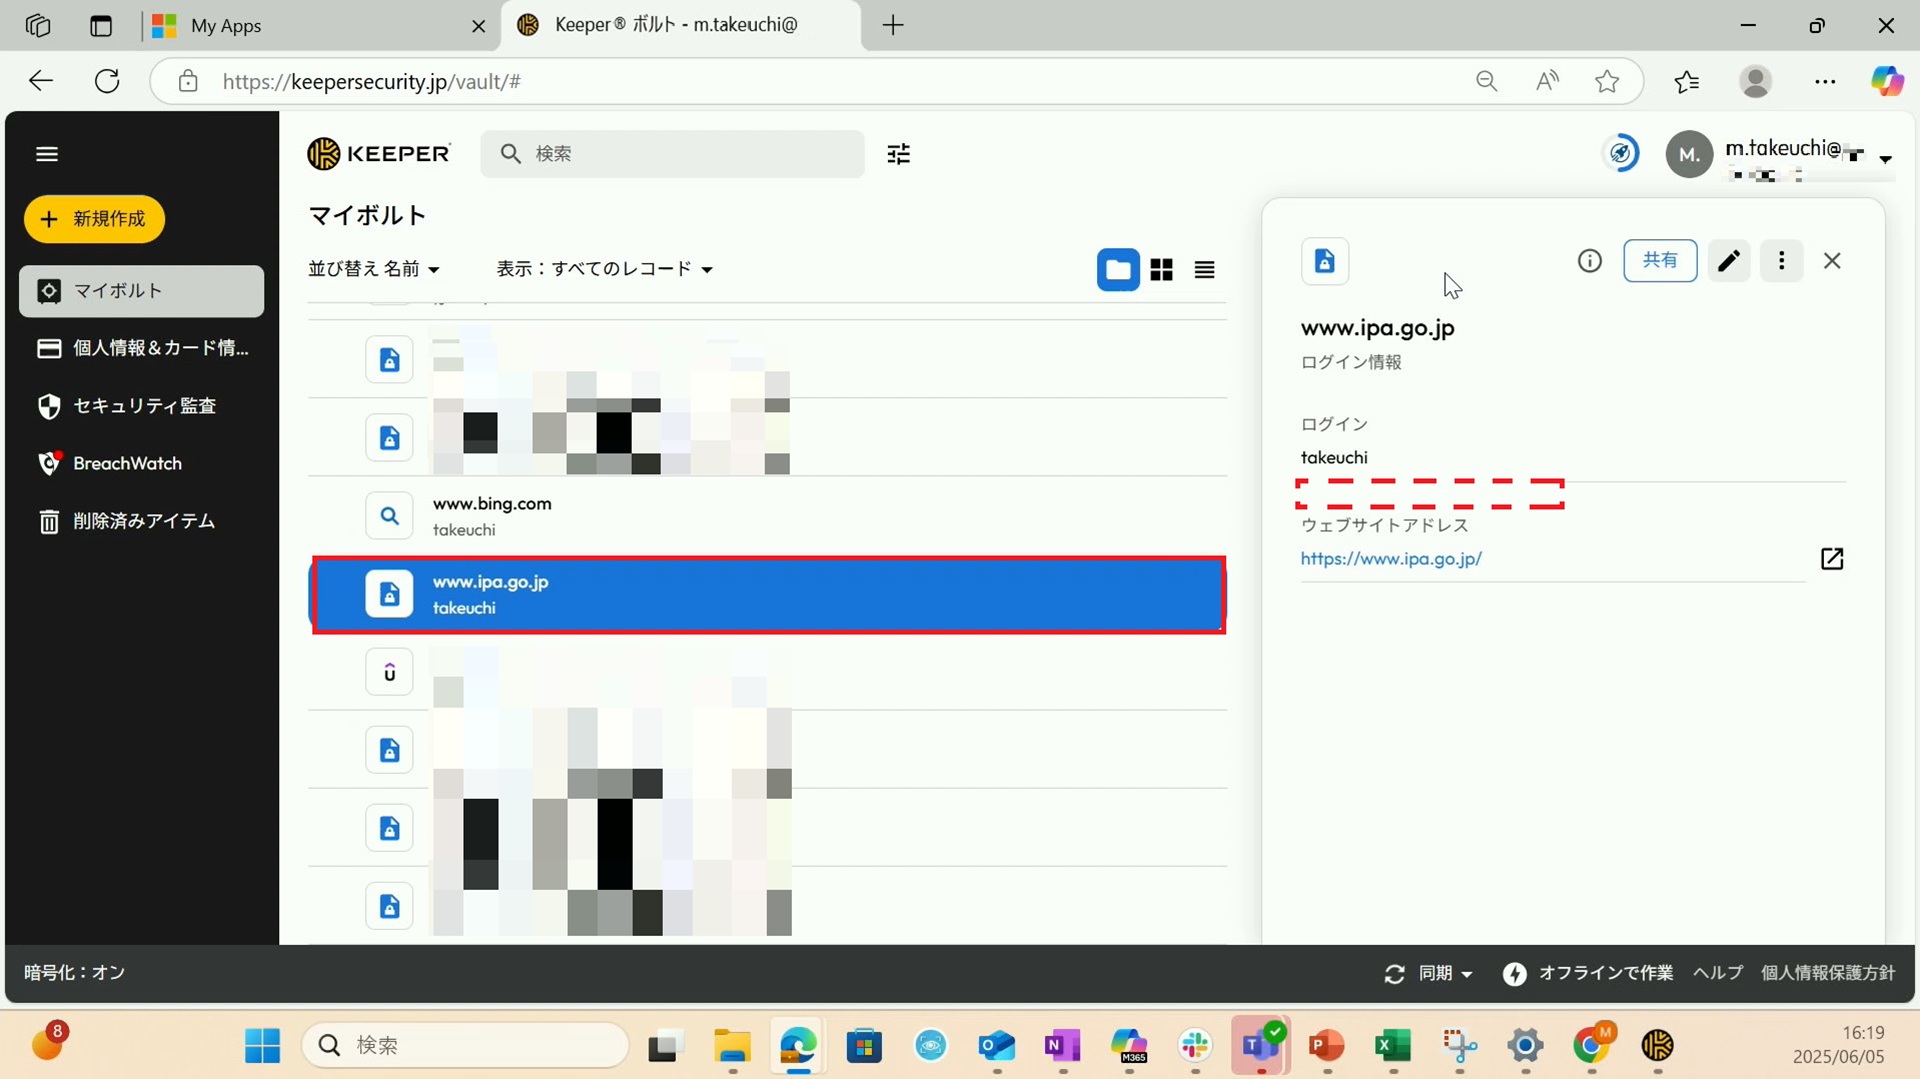Open the 表示:すべてのレコード filter dropdown

604,269
